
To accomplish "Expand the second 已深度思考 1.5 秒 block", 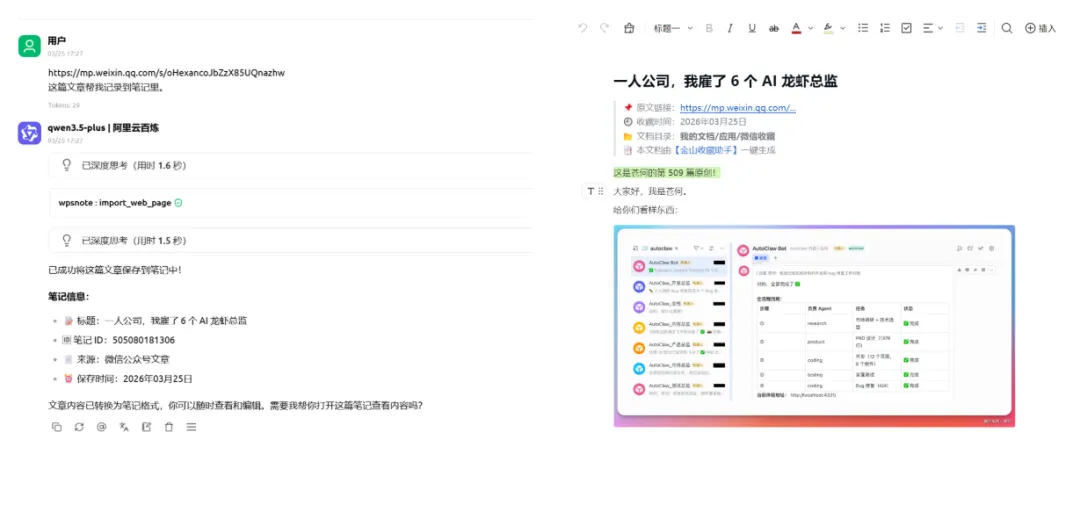I will point(290,240).
